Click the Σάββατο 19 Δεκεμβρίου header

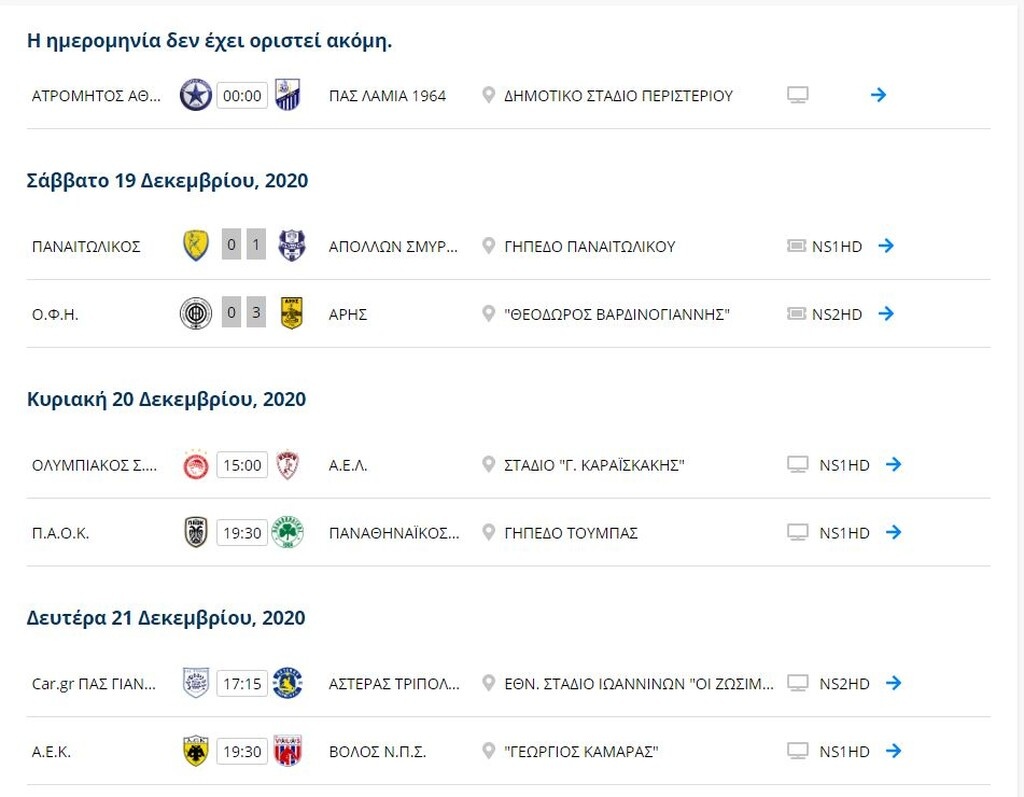coord(166,181)
